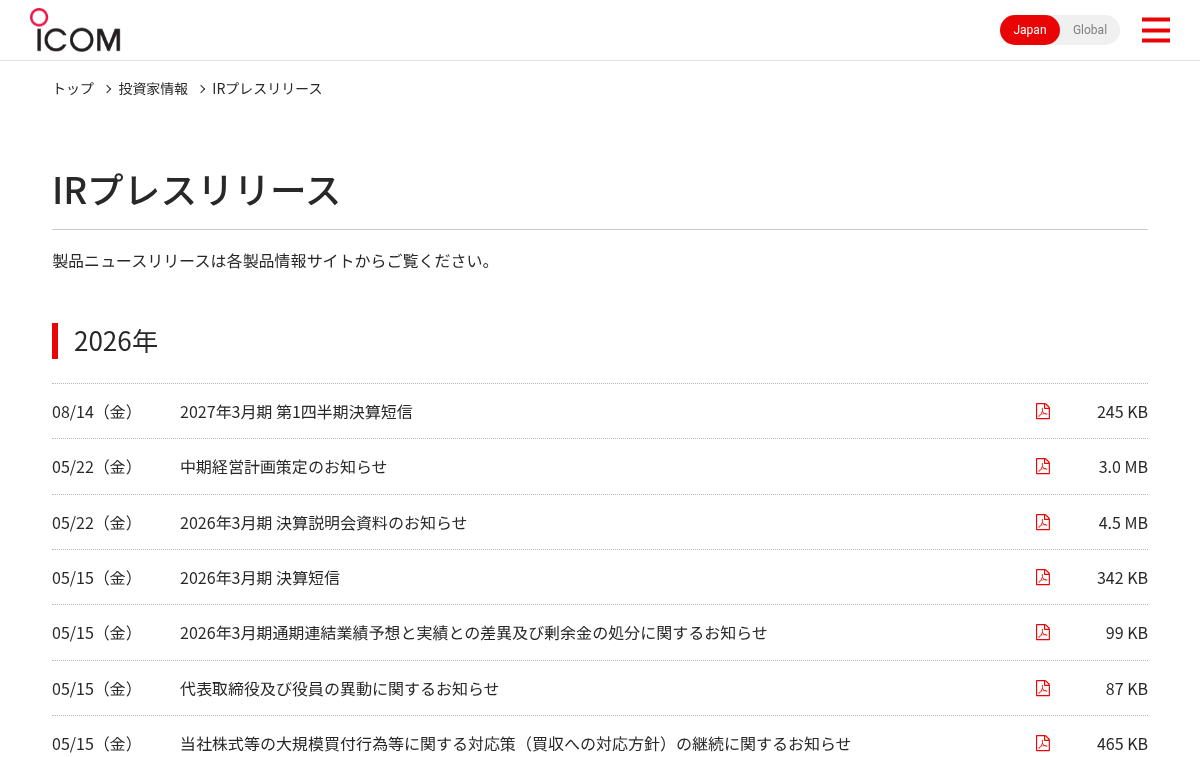The width and height of the screenshot is (1200, 757).
Task: Open PDF icon for 2027年3月期 第1四半期決算短信
Action: coord(1043,411)
